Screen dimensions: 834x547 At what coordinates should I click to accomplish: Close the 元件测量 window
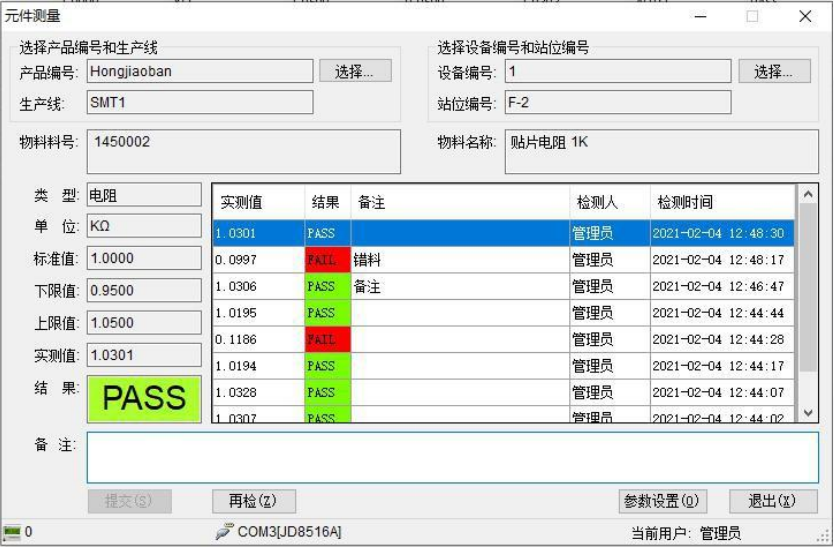805,16
